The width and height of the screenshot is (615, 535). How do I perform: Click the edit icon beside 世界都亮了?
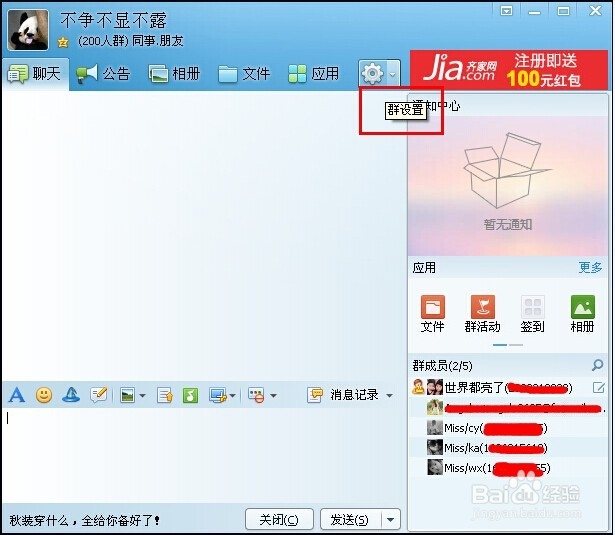tap(598, 388)
